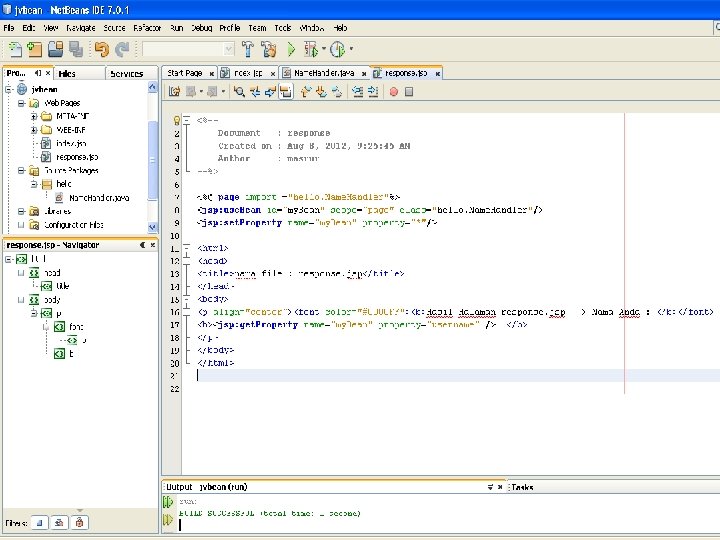Run the project with green play icon
Screen dimensions: 720x540
[x=291, y=49]
